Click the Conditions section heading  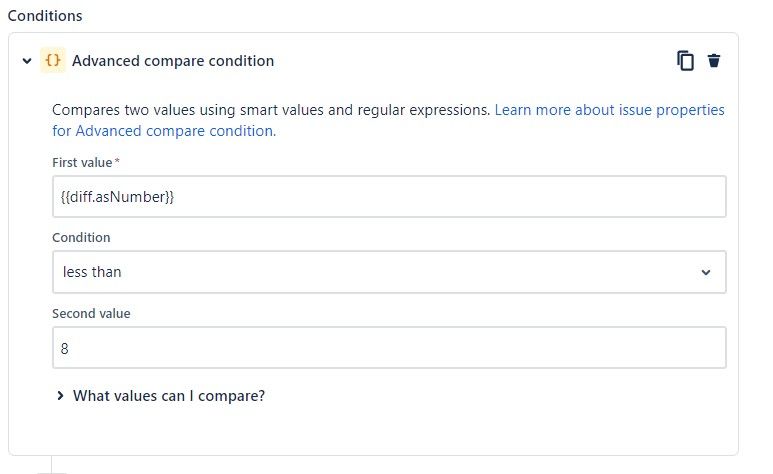[45, 16]
